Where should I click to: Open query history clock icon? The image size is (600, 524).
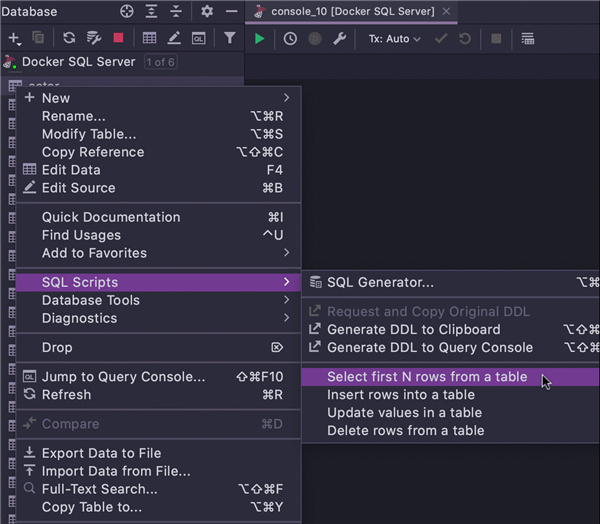pos(290,39)
